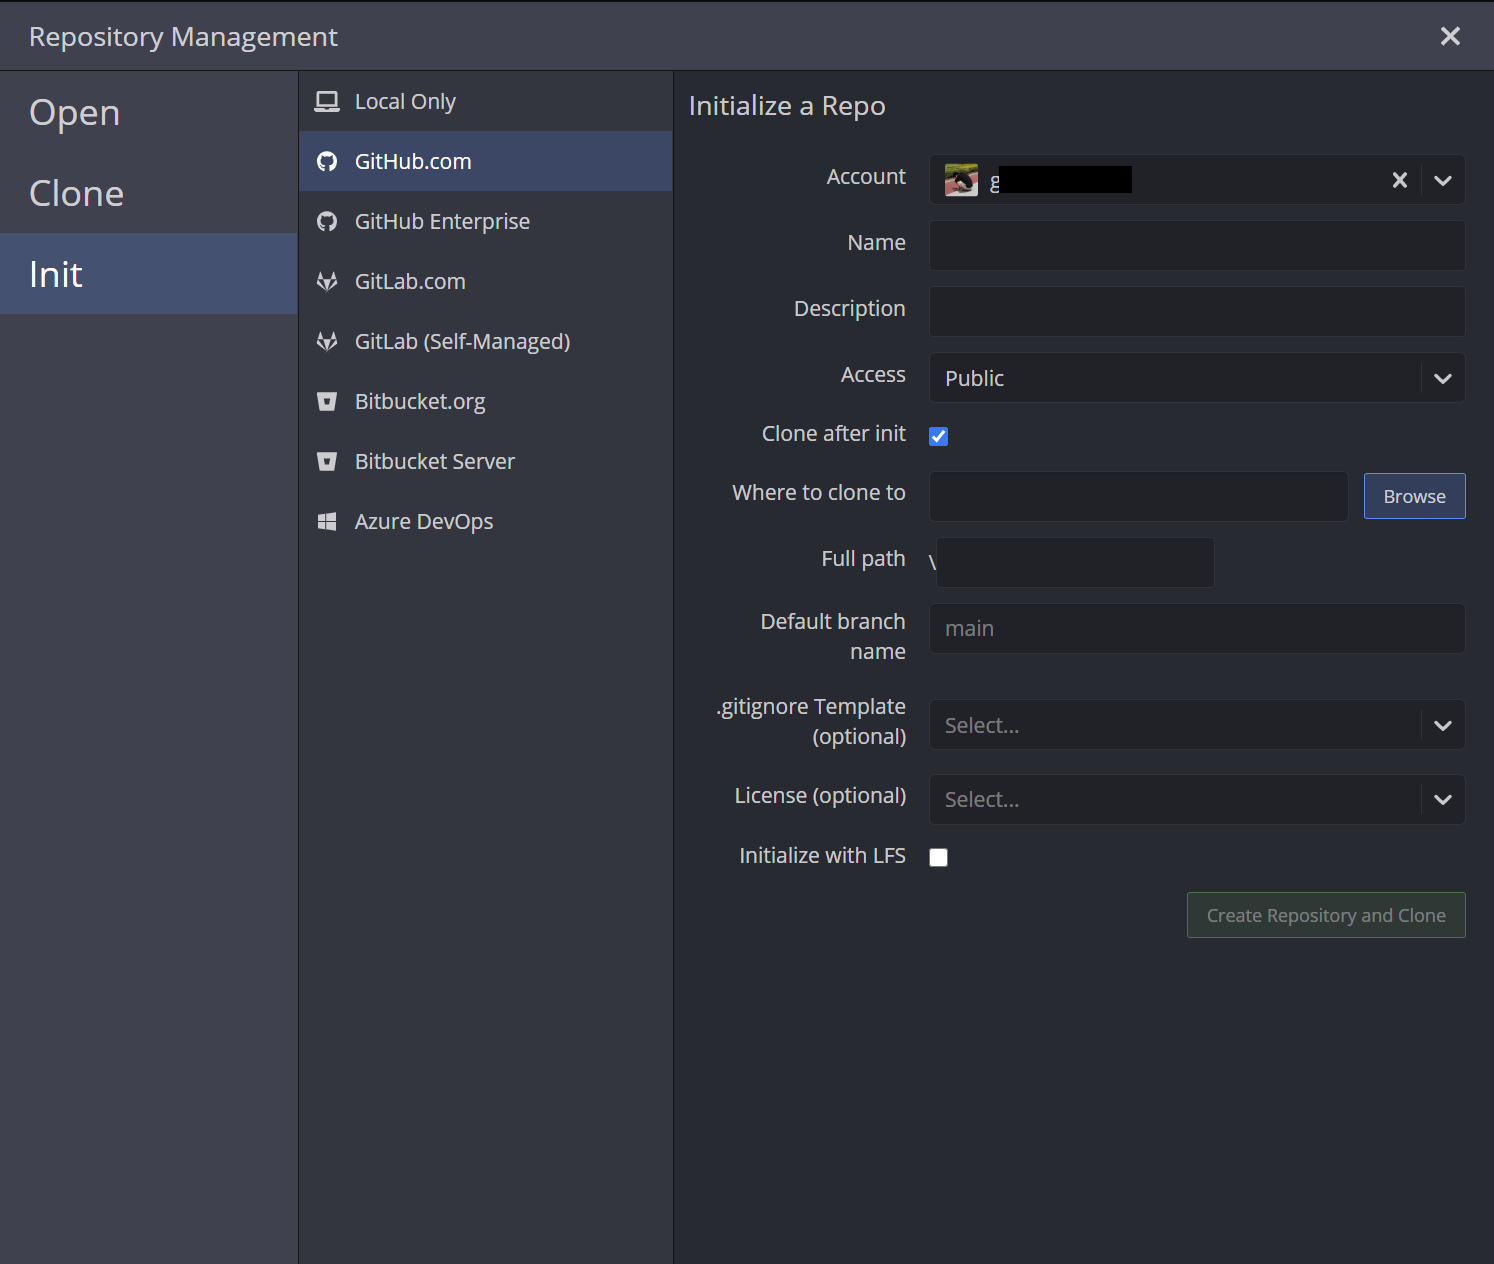Toggle the Clone after init checkbox
This screenshot has height=1264, width=1494.
point(938,436)
